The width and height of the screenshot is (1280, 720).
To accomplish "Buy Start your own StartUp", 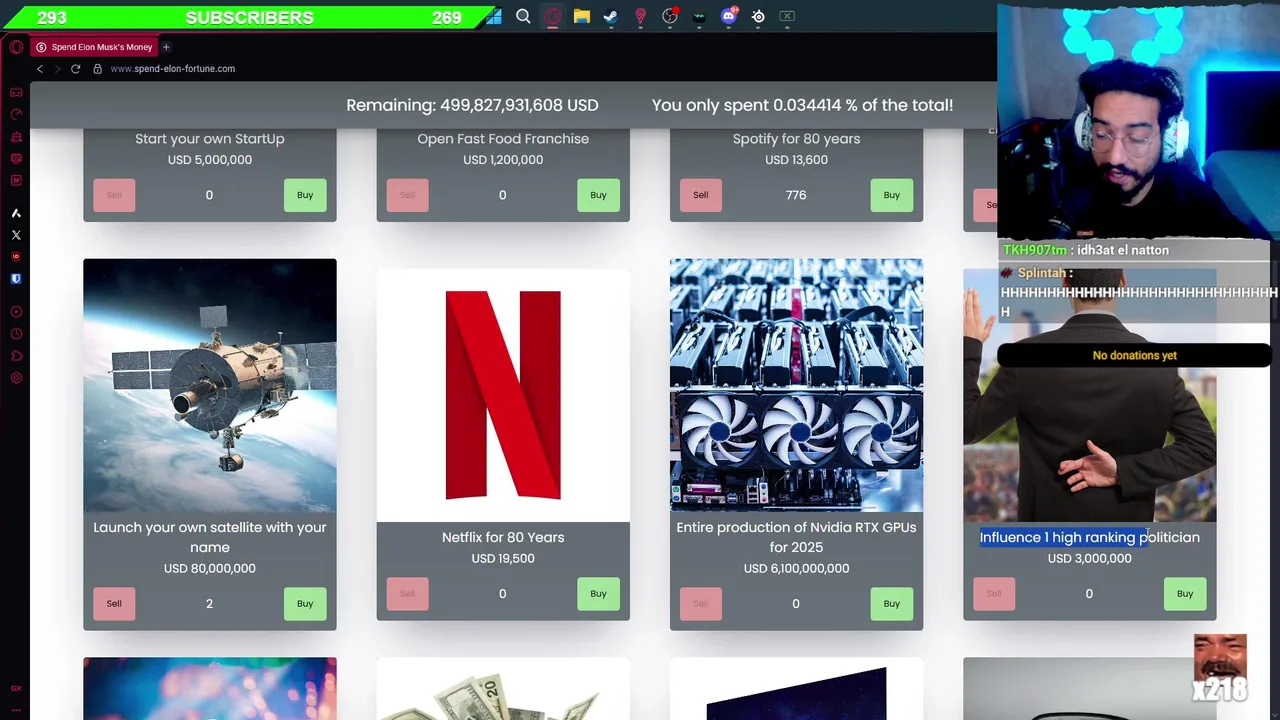I will [x=305, y=195].
